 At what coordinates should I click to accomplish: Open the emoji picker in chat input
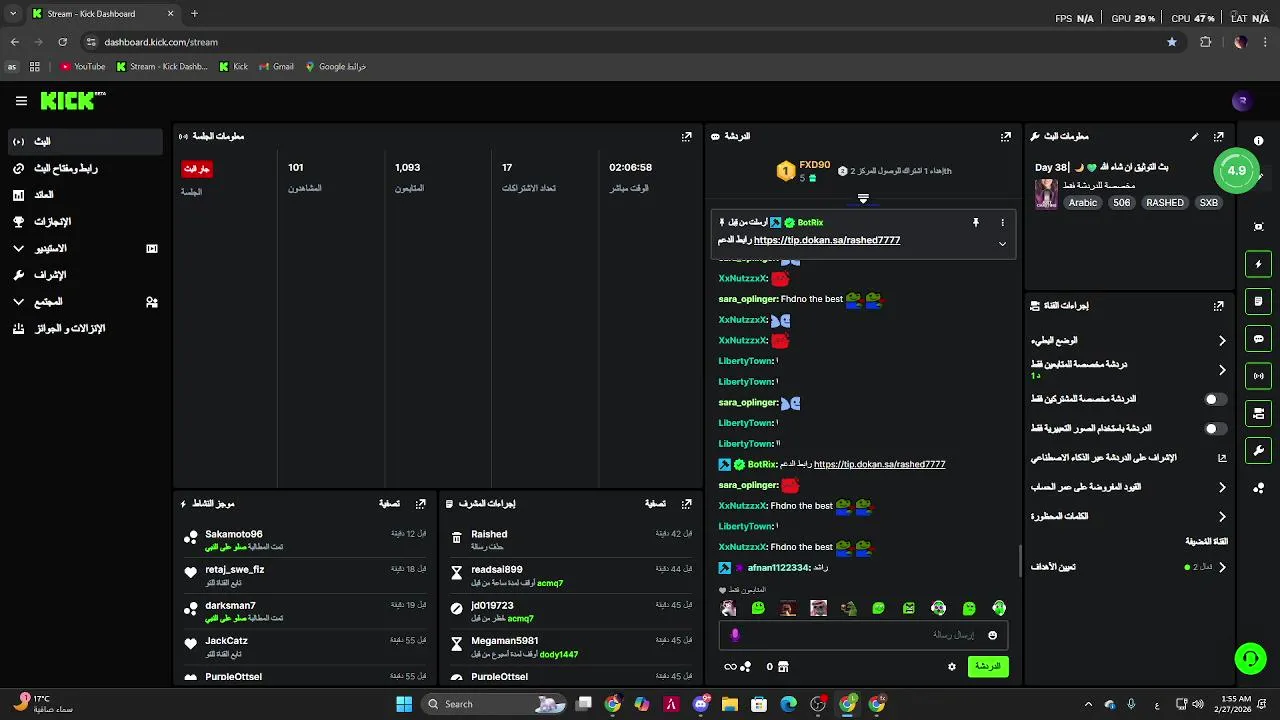click(x=992, y=635)
